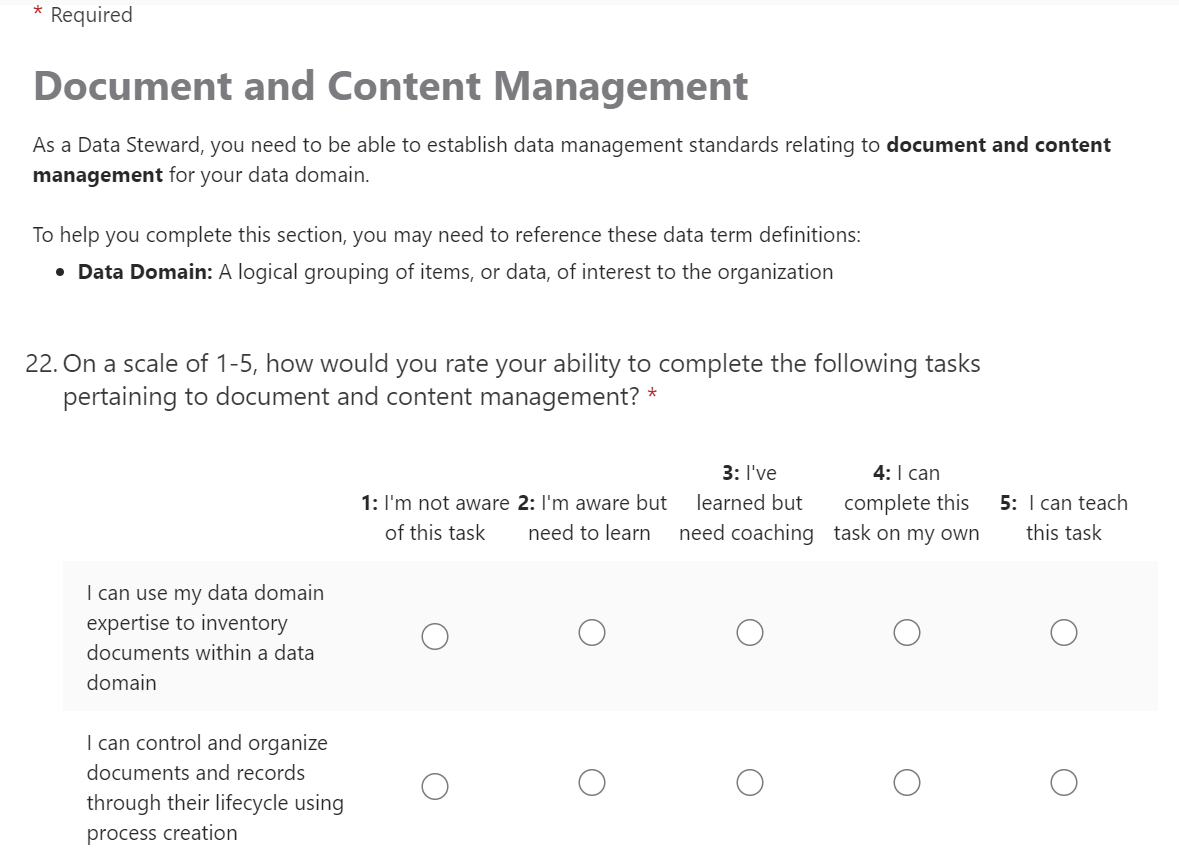1179x851 pixels.
Task: Click the '4: I can complete this task' header
Action: click(906, 503)
